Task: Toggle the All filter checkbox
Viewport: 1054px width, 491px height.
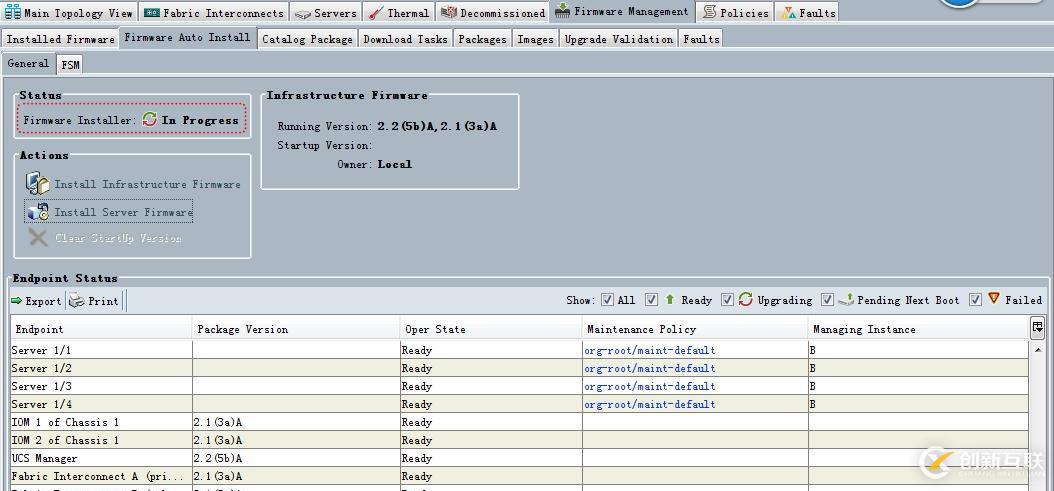Action: click(607, 300)
